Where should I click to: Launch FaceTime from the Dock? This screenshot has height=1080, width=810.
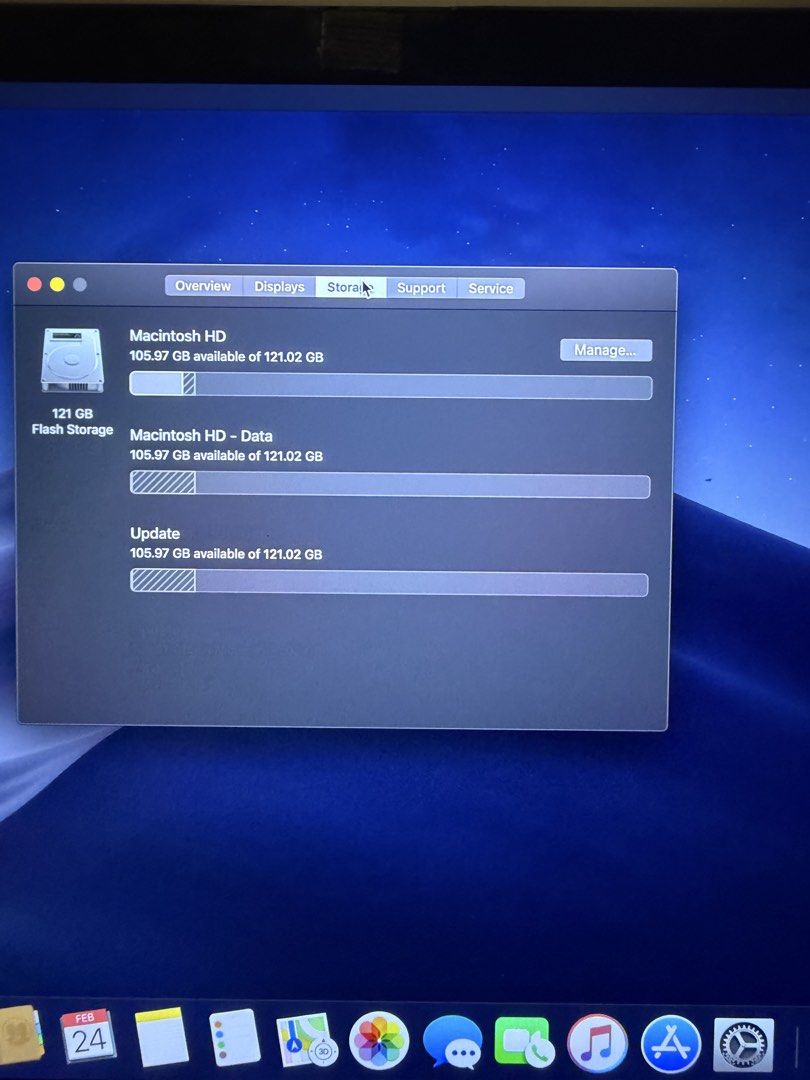pyautogui.click(x=525, y=1043)
